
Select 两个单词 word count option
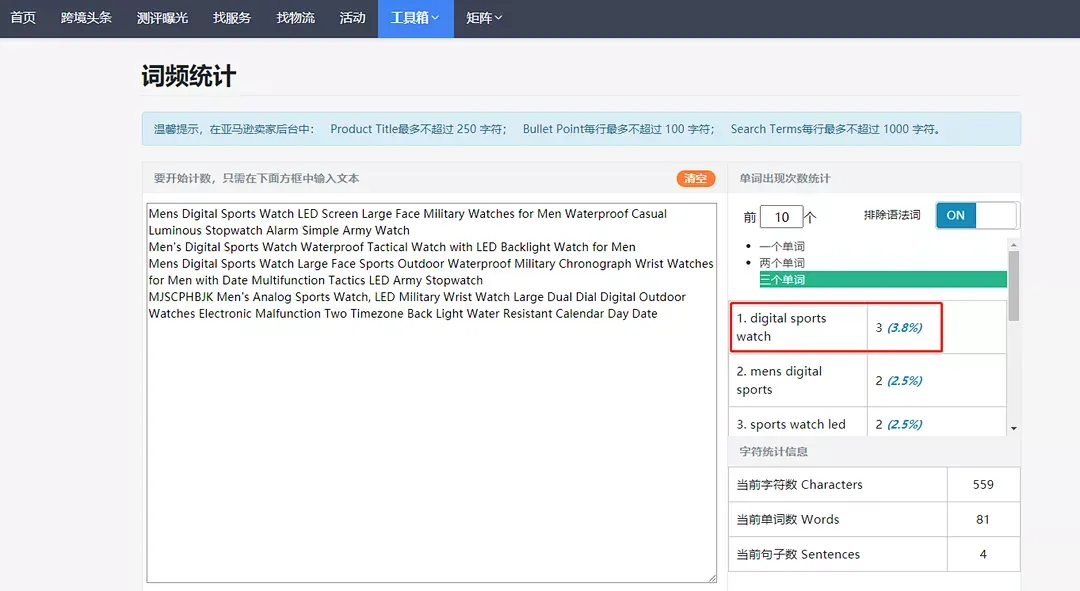[782, 262]
